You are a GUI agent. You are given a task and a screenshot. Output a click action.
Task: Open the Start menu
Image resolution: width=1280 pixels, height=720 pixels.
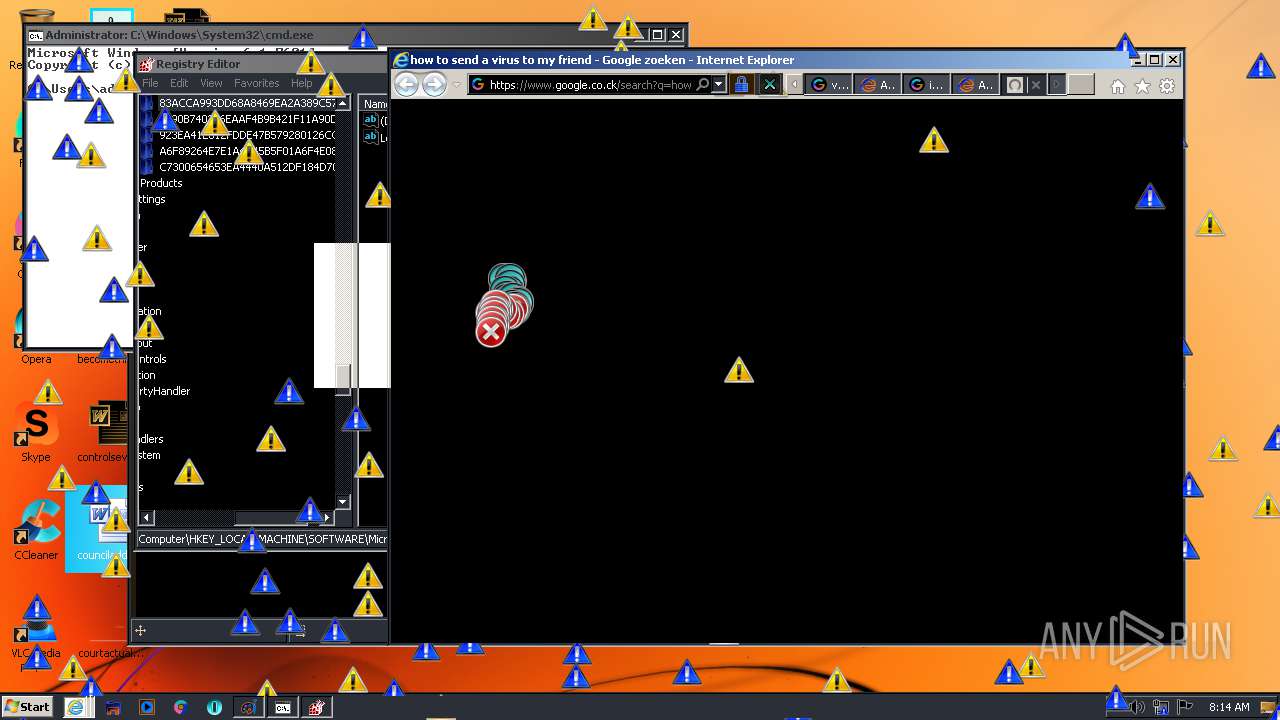coord(27,707)
